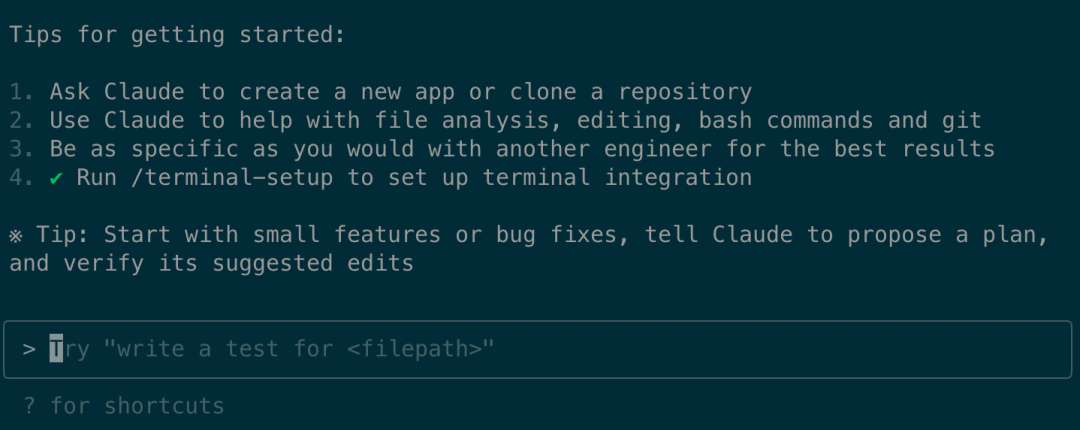Select the "create a new app" tip line
Screen dimensions: 1080x430
[x=400, y=92]
